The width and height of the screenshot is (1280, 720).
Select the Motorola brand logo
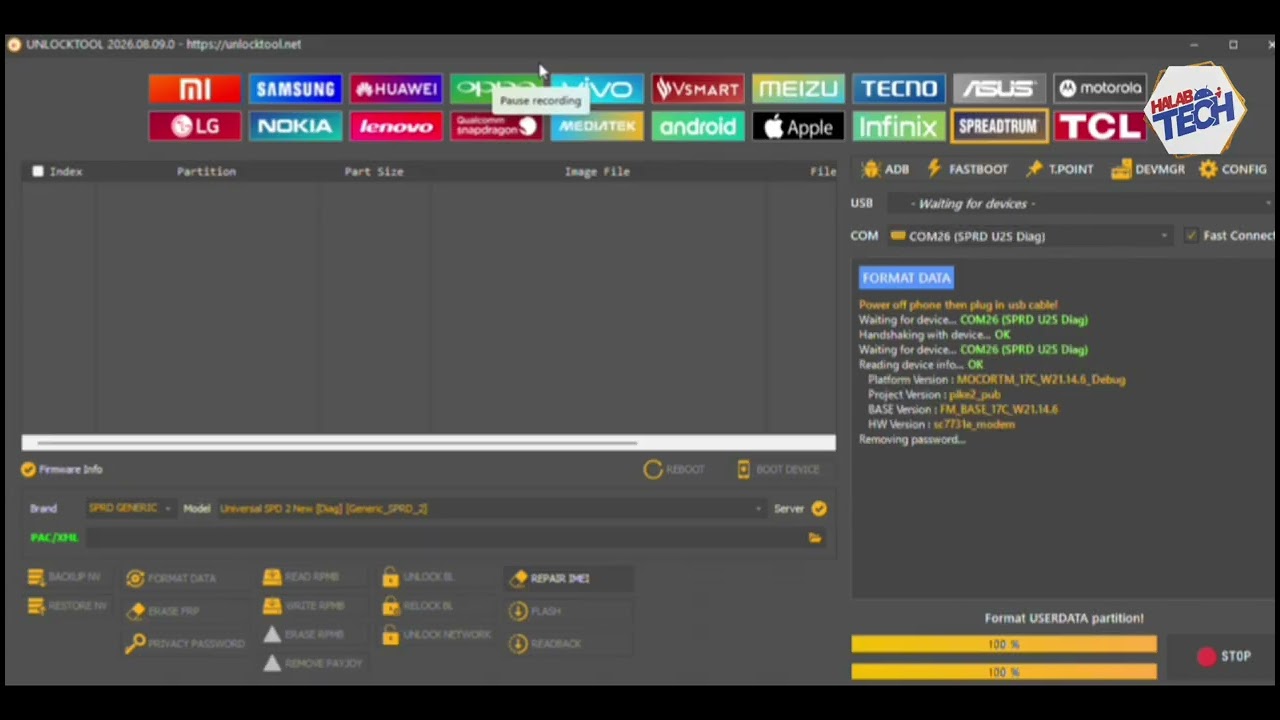[x=1100, y=89]
